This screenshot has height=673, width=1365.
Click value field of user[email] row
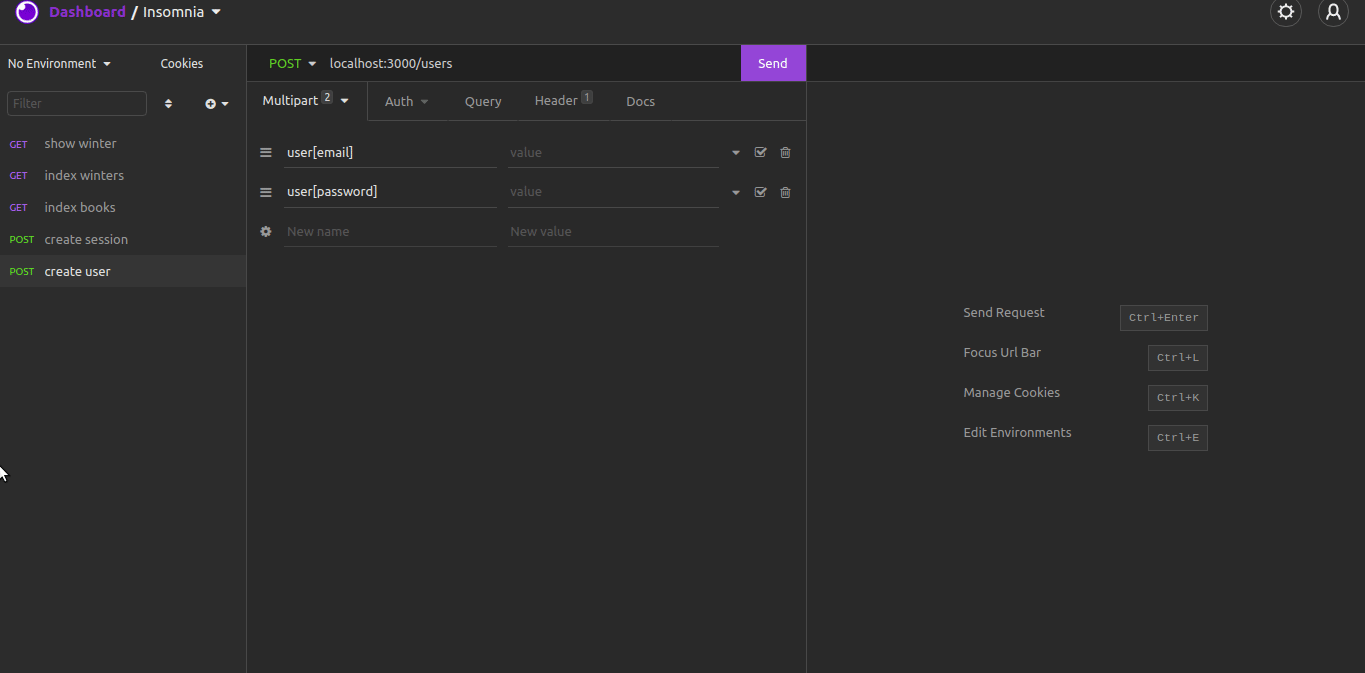(613, 153)
